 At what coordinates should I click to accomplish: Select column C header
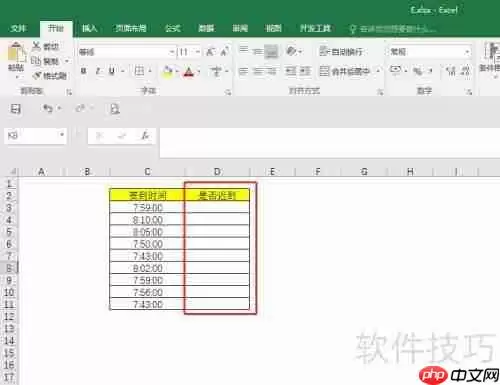coord(147,172)
